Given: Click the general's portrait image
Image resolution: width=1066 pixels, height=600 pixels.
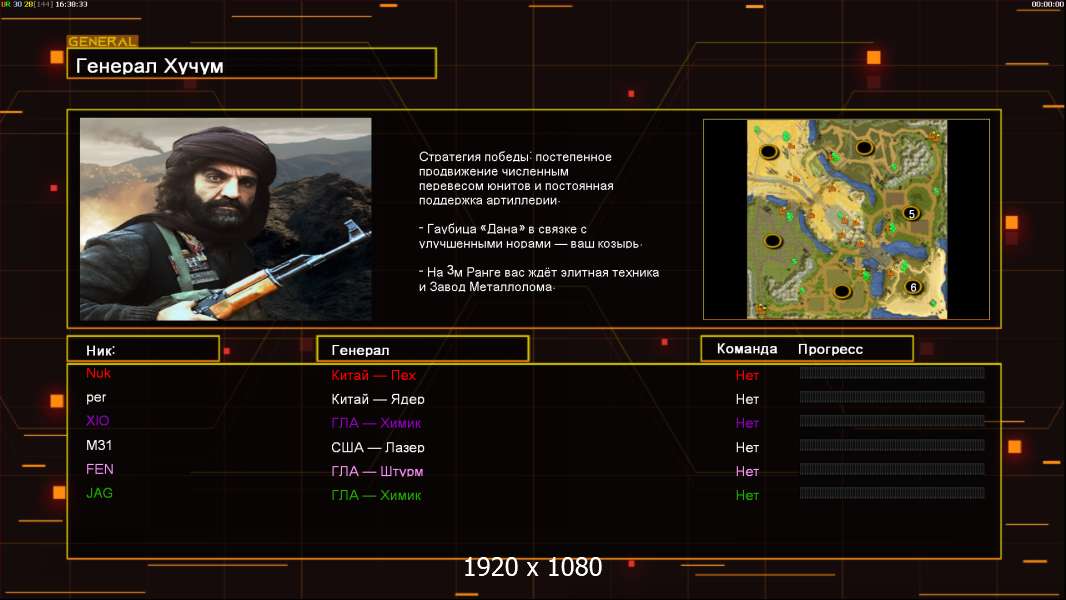Looking at the screenshot, I should click(x=225, y=218).
